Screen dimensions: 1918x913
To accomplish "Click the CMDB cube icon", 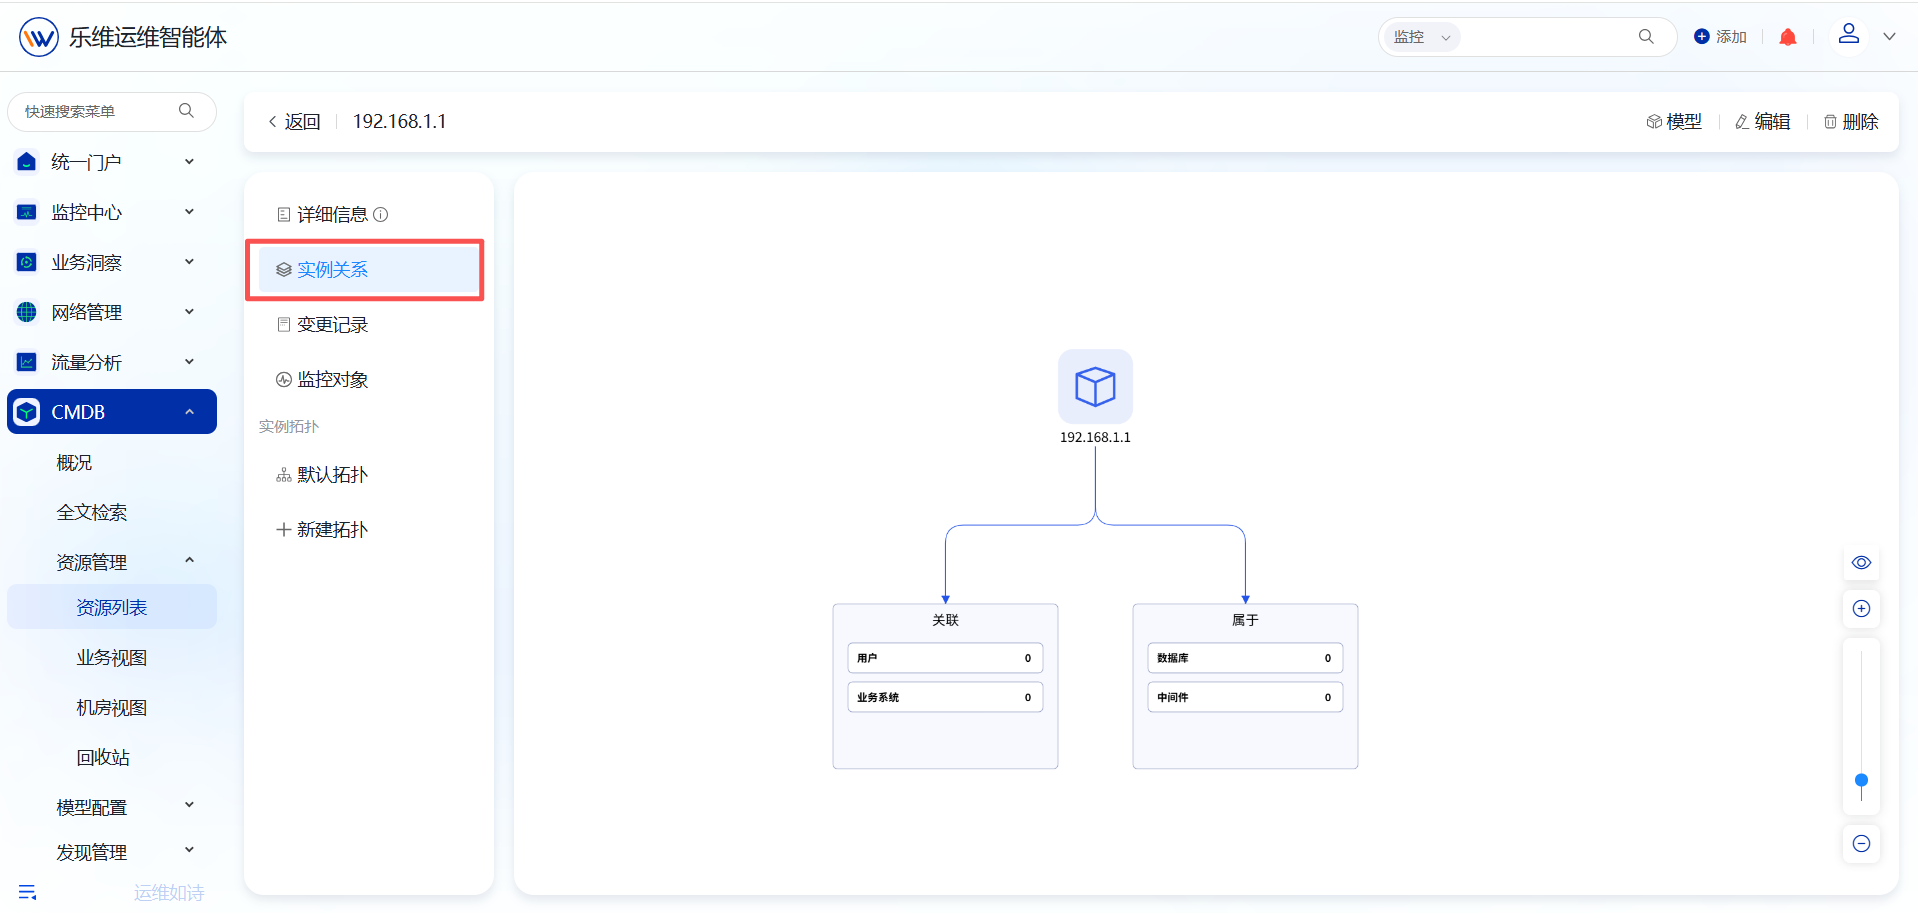I will 27,412.
